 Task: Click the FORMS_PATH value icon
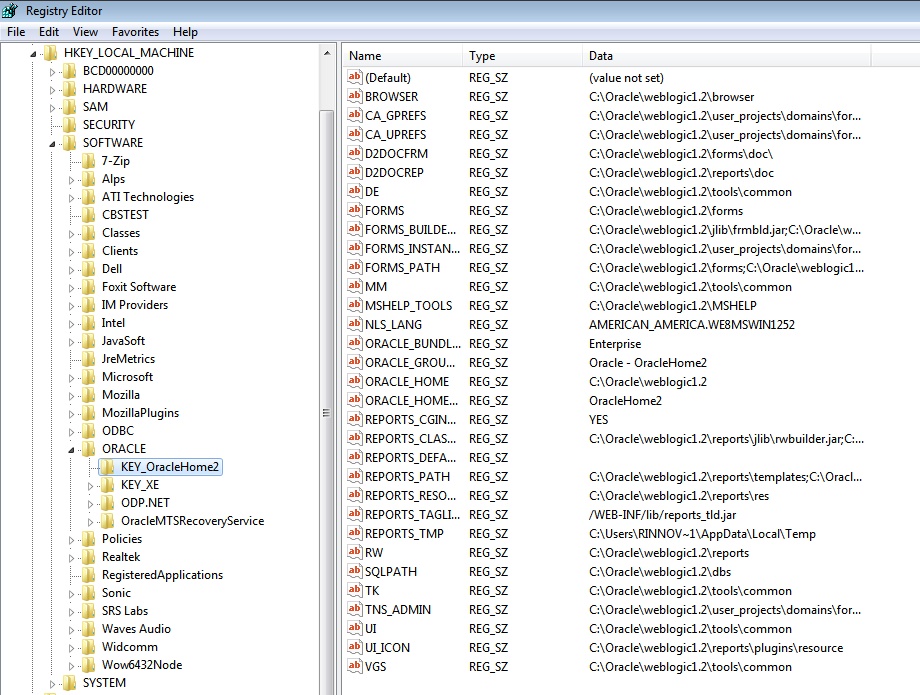(354, 267)
